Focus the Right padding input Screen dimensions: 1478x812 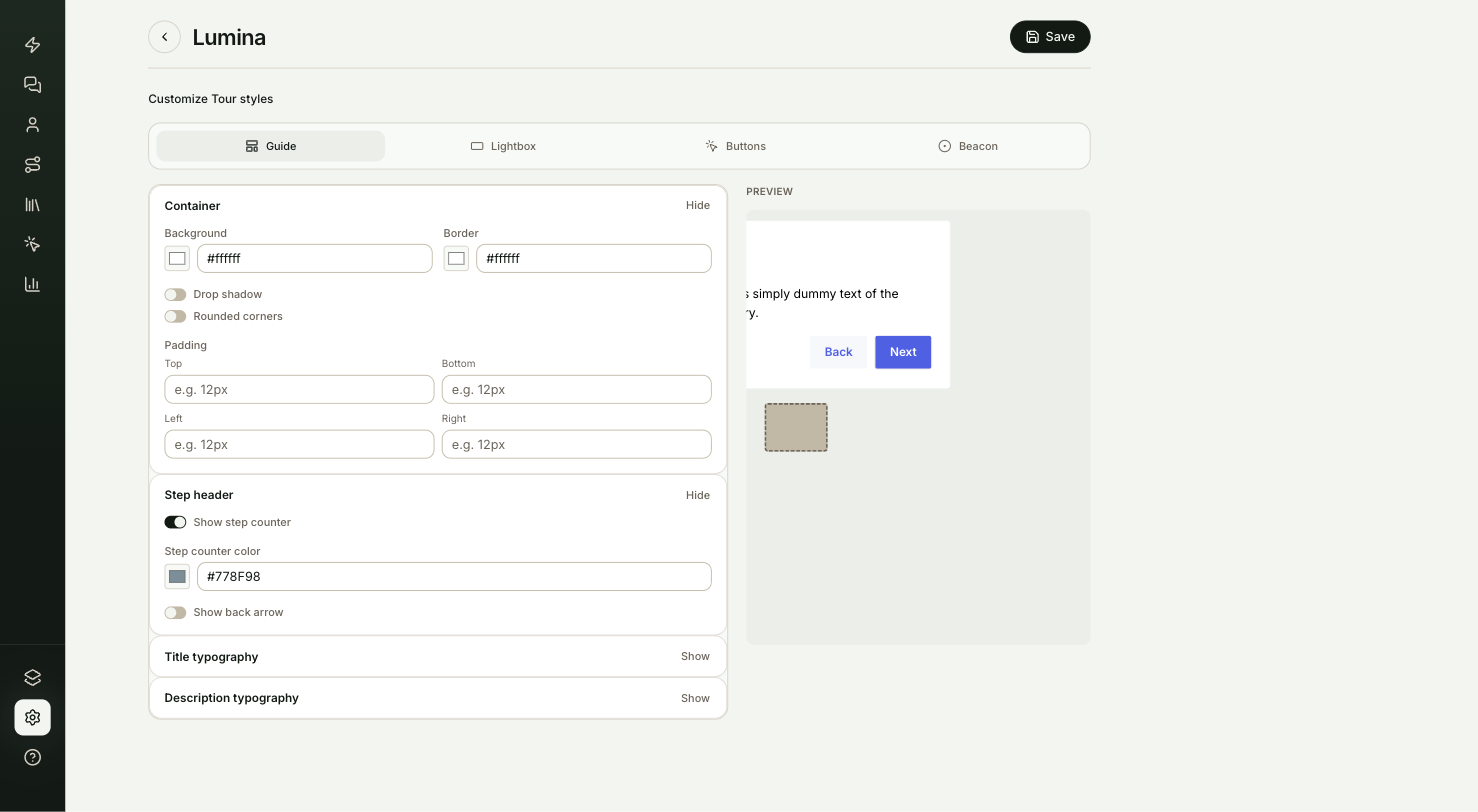(577, 444)
